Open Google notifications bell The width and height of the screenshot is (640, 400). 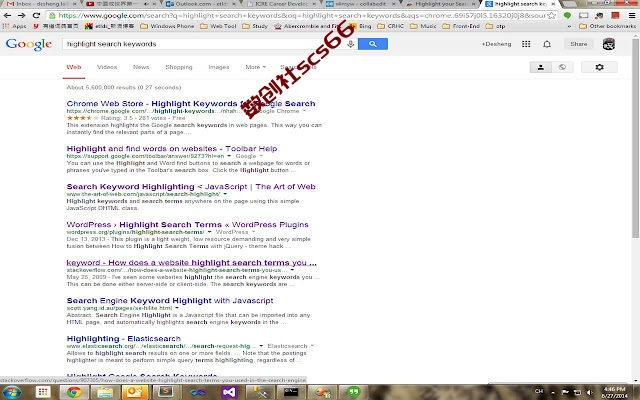click(547, 44)
